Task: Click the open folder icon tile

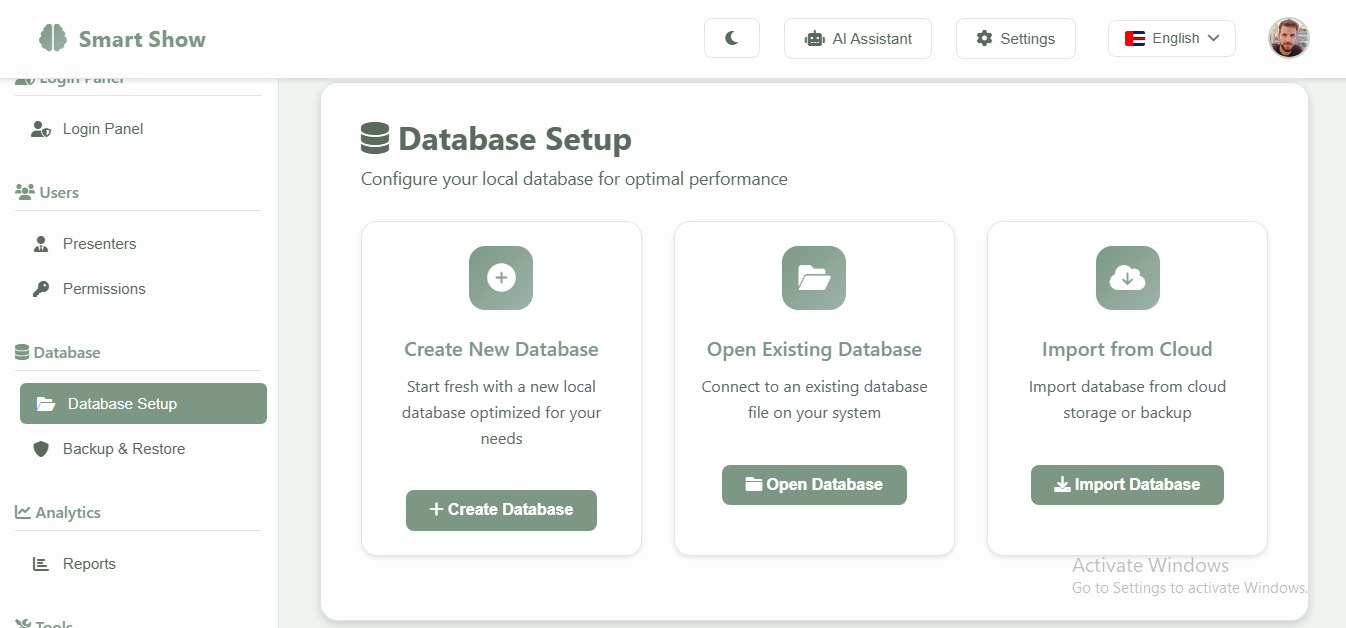Action: click(814, 278)
